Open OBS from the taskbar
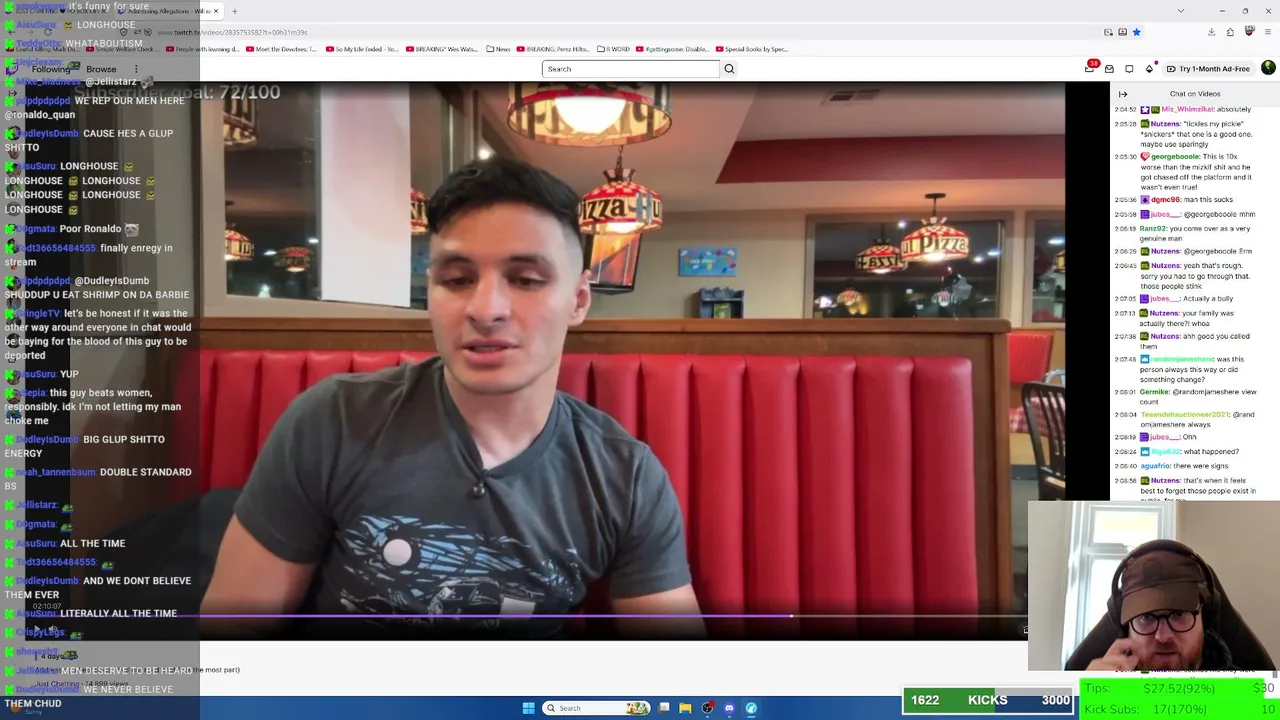This screenshot has width=1280, height=720. (707, 708)
